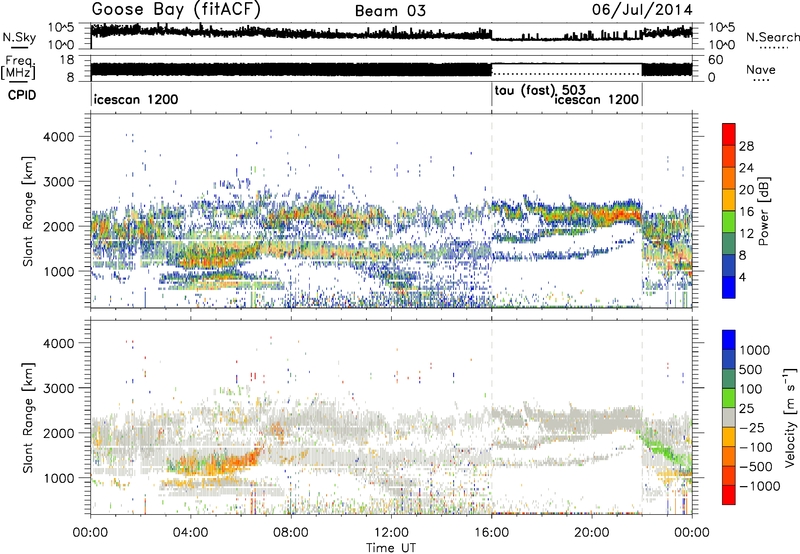Click the '3000' tick on velocity panel
This screenshot has width=800, height=554.
coord(59,388)
